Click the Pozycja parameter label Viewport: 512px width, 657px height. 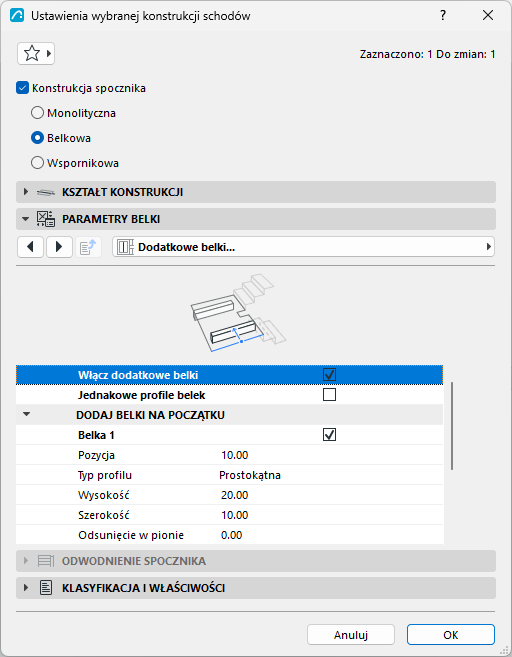pos(96,455)
